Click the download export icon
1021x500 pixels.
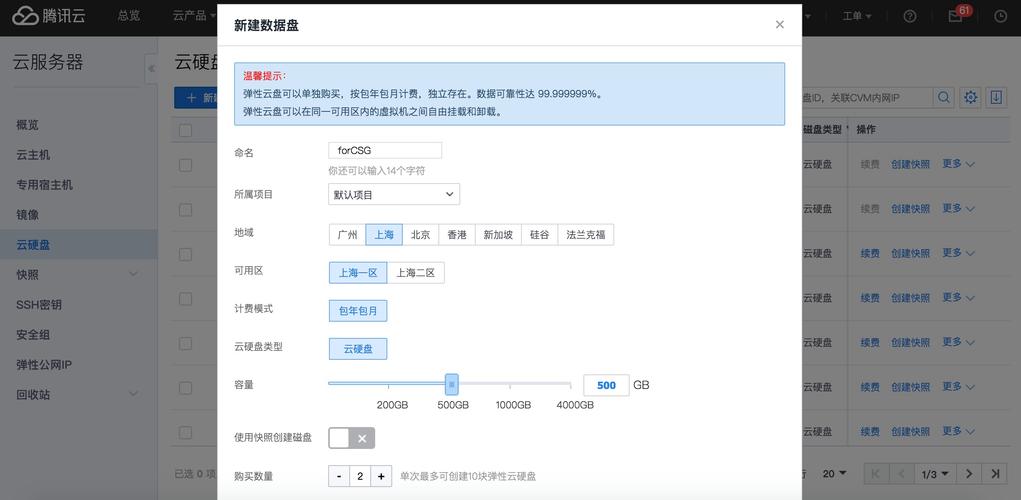pos(996,98)
